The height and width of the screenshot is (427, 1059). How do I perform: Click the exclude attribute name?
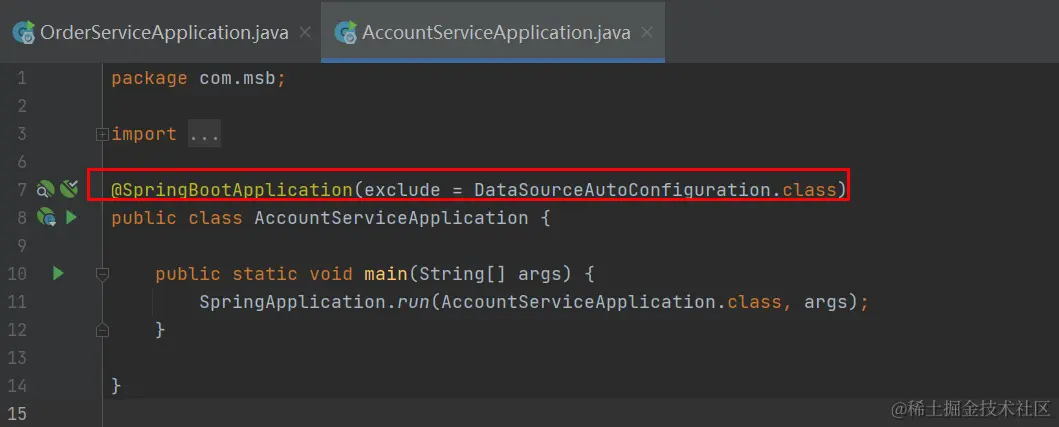(x=402, y=191)
